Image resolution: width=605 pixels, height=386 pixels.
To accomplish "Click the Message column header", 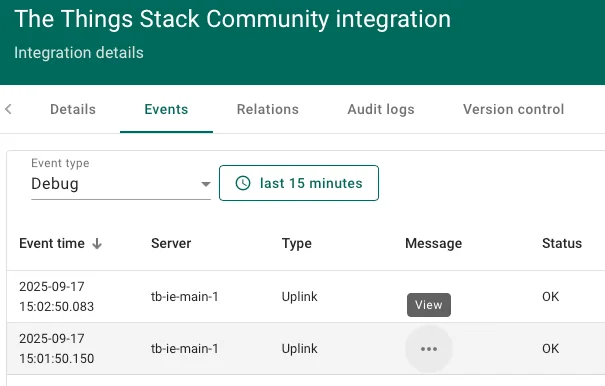I will [434, 244].
